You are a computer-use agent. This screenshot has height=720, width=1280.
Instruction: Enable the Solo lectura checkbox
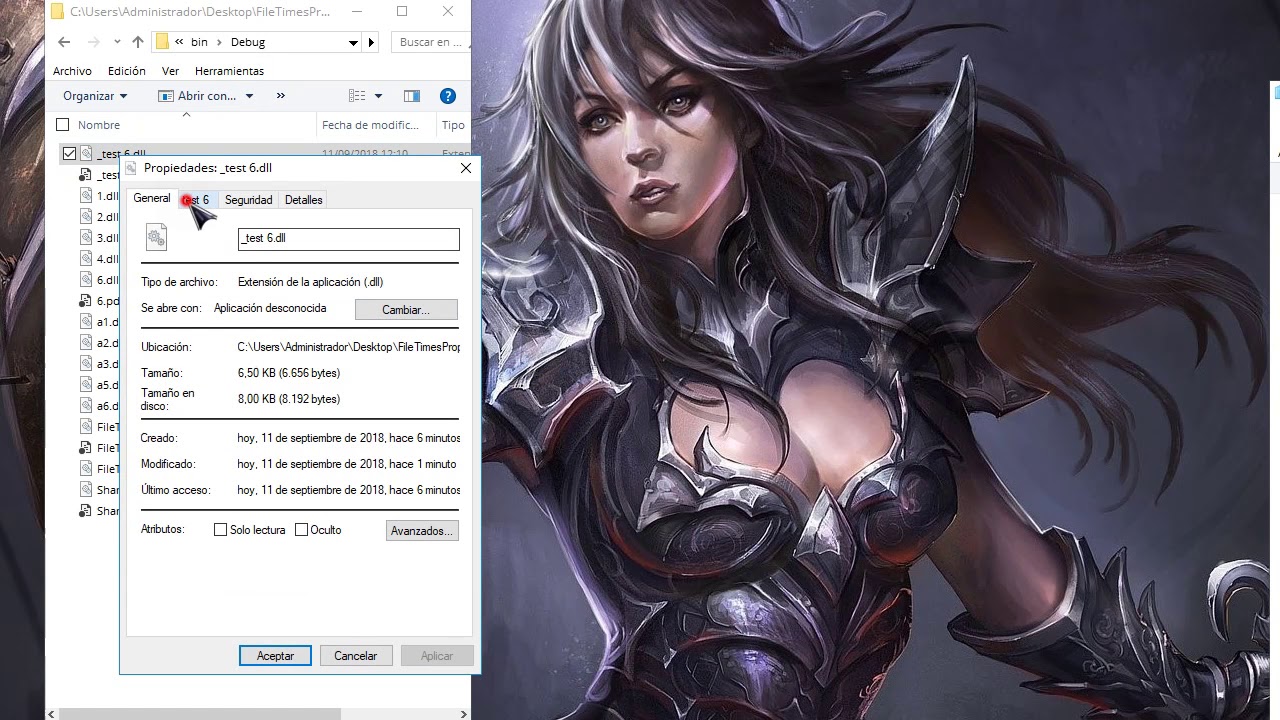click(221, 530)
